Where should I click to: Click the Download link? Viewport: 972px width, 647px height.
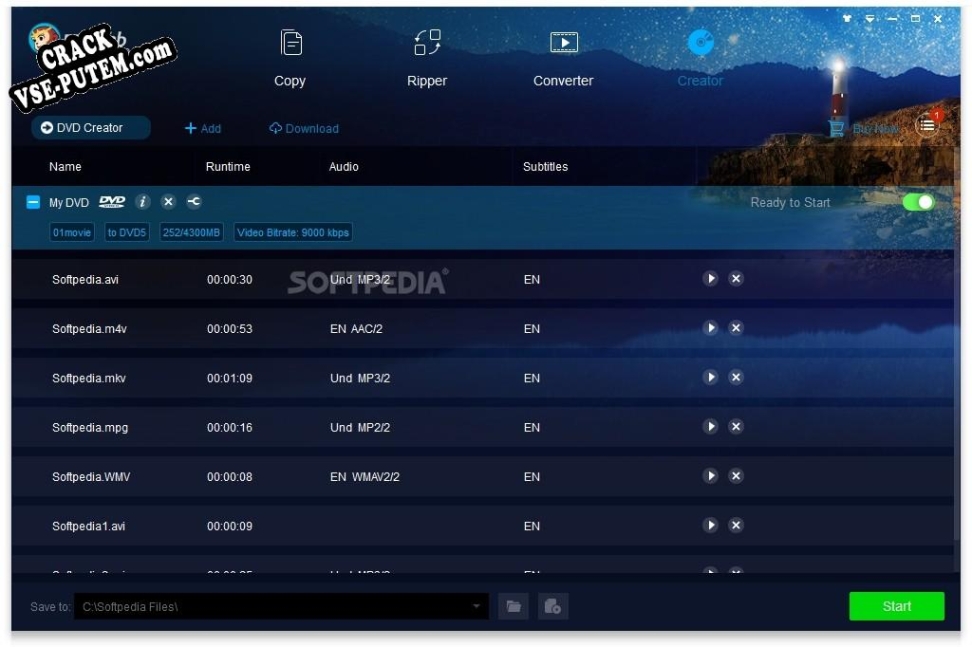tap(304, 128)
